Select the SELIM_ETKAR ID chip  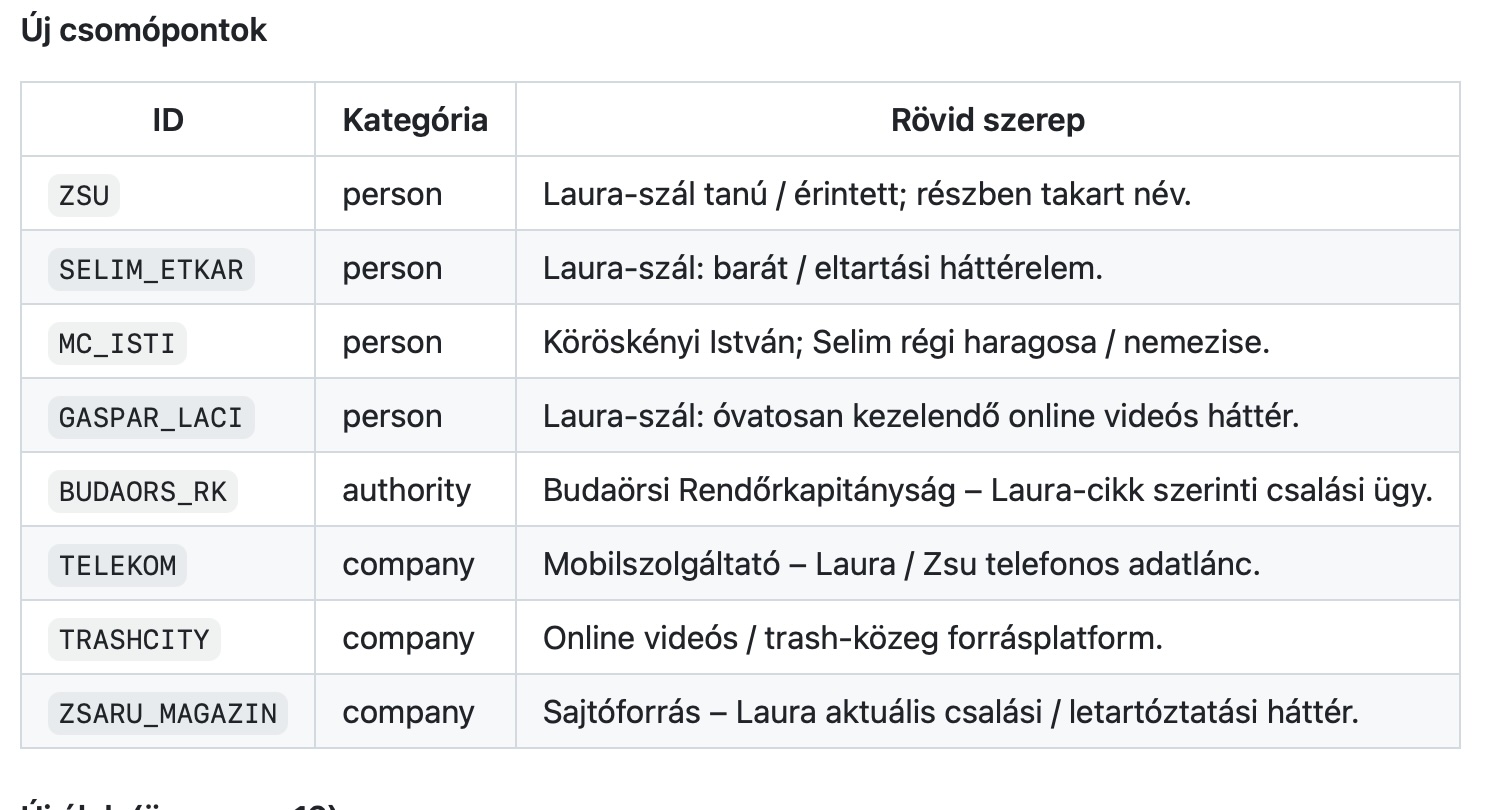(151, 269)
